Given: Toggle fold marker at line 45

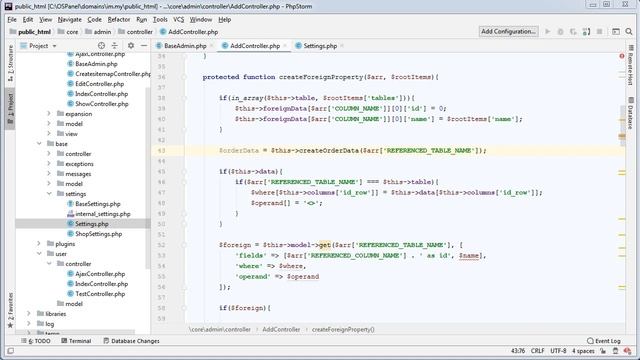Looking at the screenshot, I should tap(184, 171).
